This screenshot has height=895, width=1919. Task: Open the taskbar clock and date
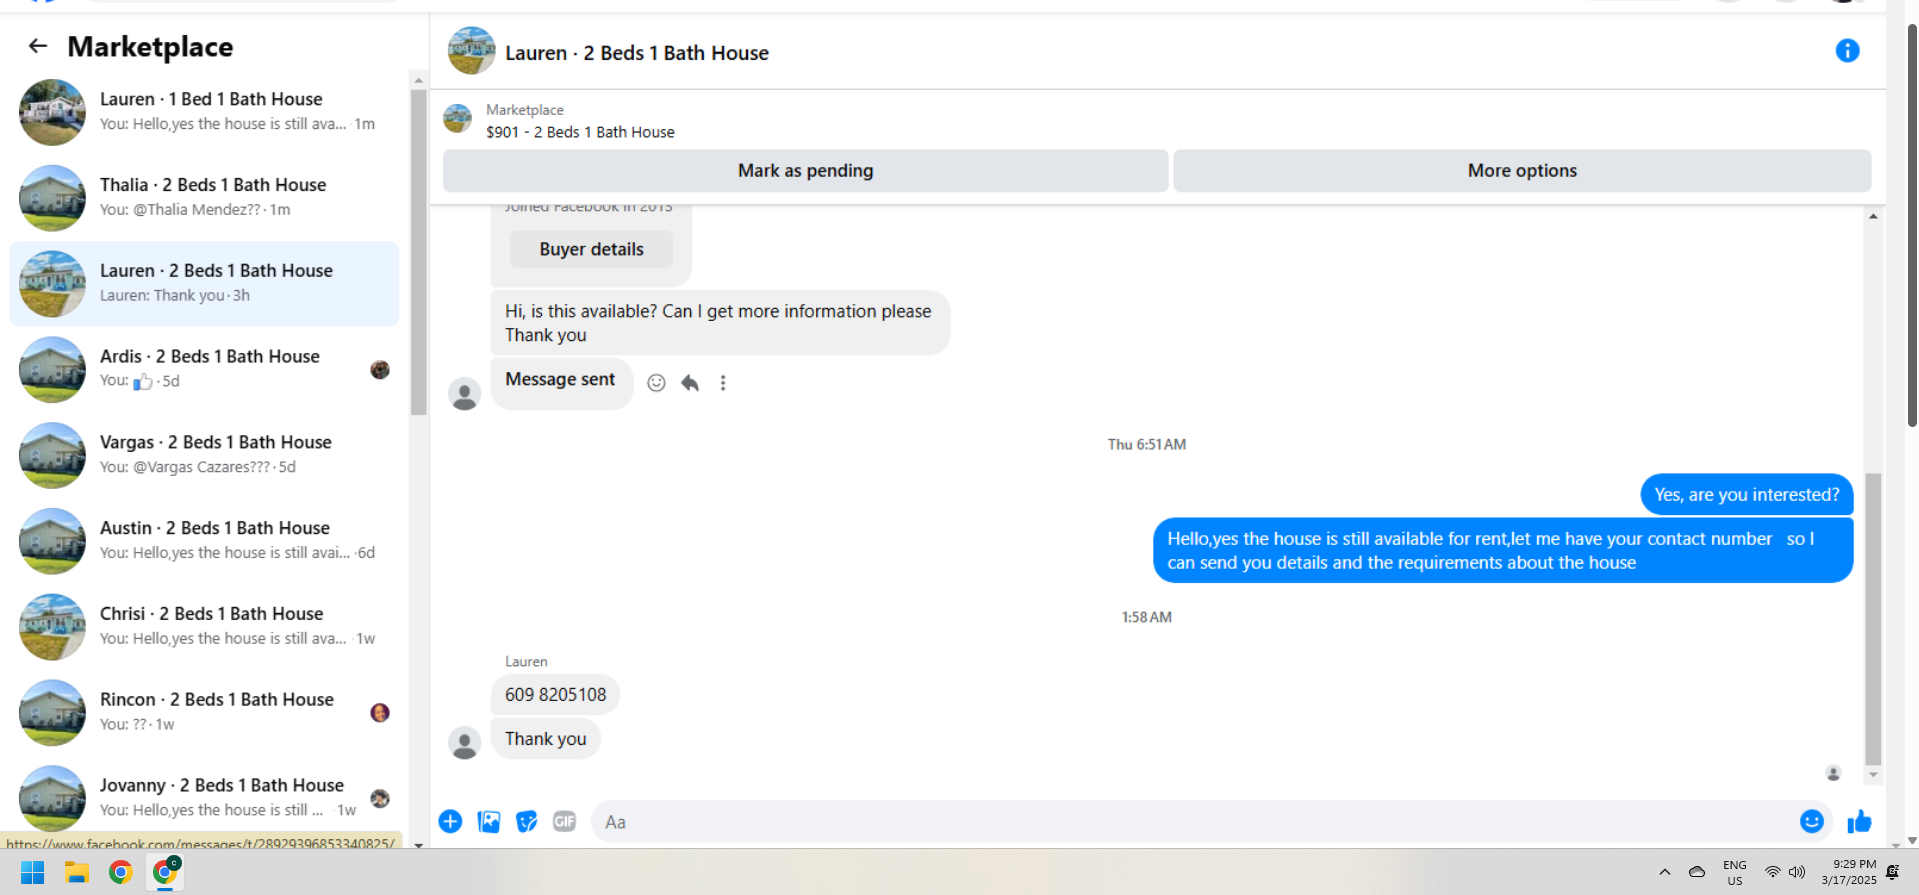pyautogui.click(x=1849, y=872)
